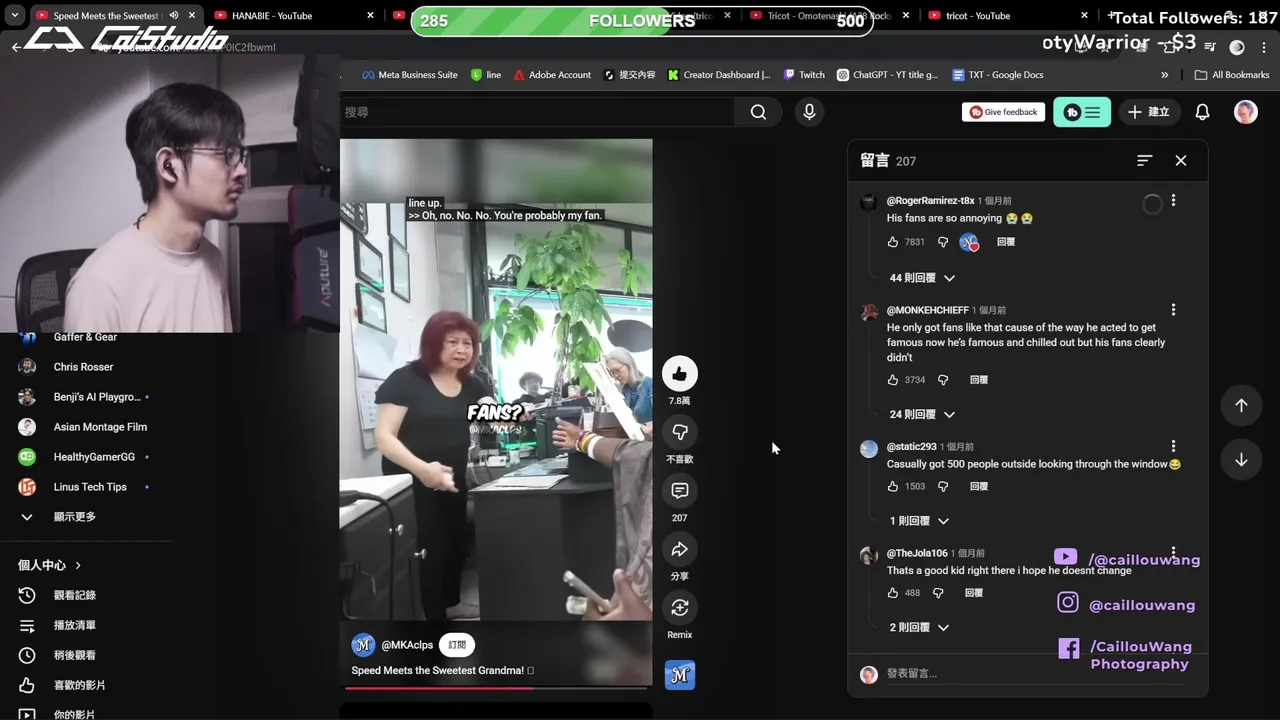Dislike the static293 comment
This screenshot has width=1280, height=720.
click(942, 487)
